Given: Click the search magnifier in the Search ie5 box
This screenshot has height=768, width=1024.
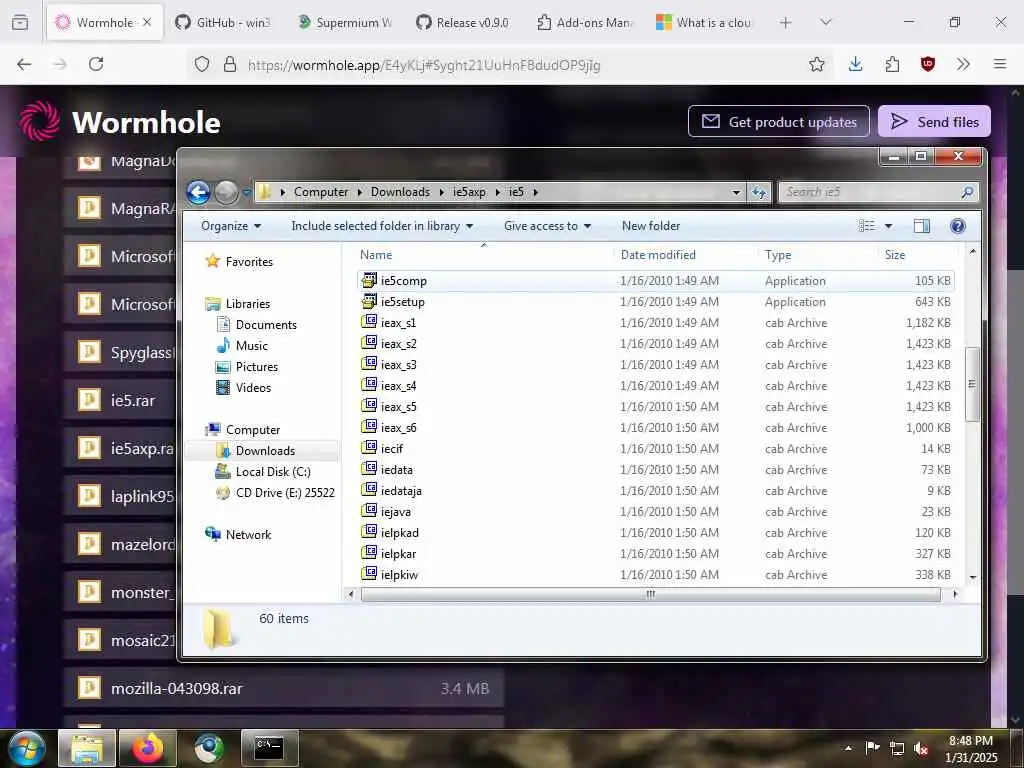Looking at the screenshot, I should tap(967, 192).
